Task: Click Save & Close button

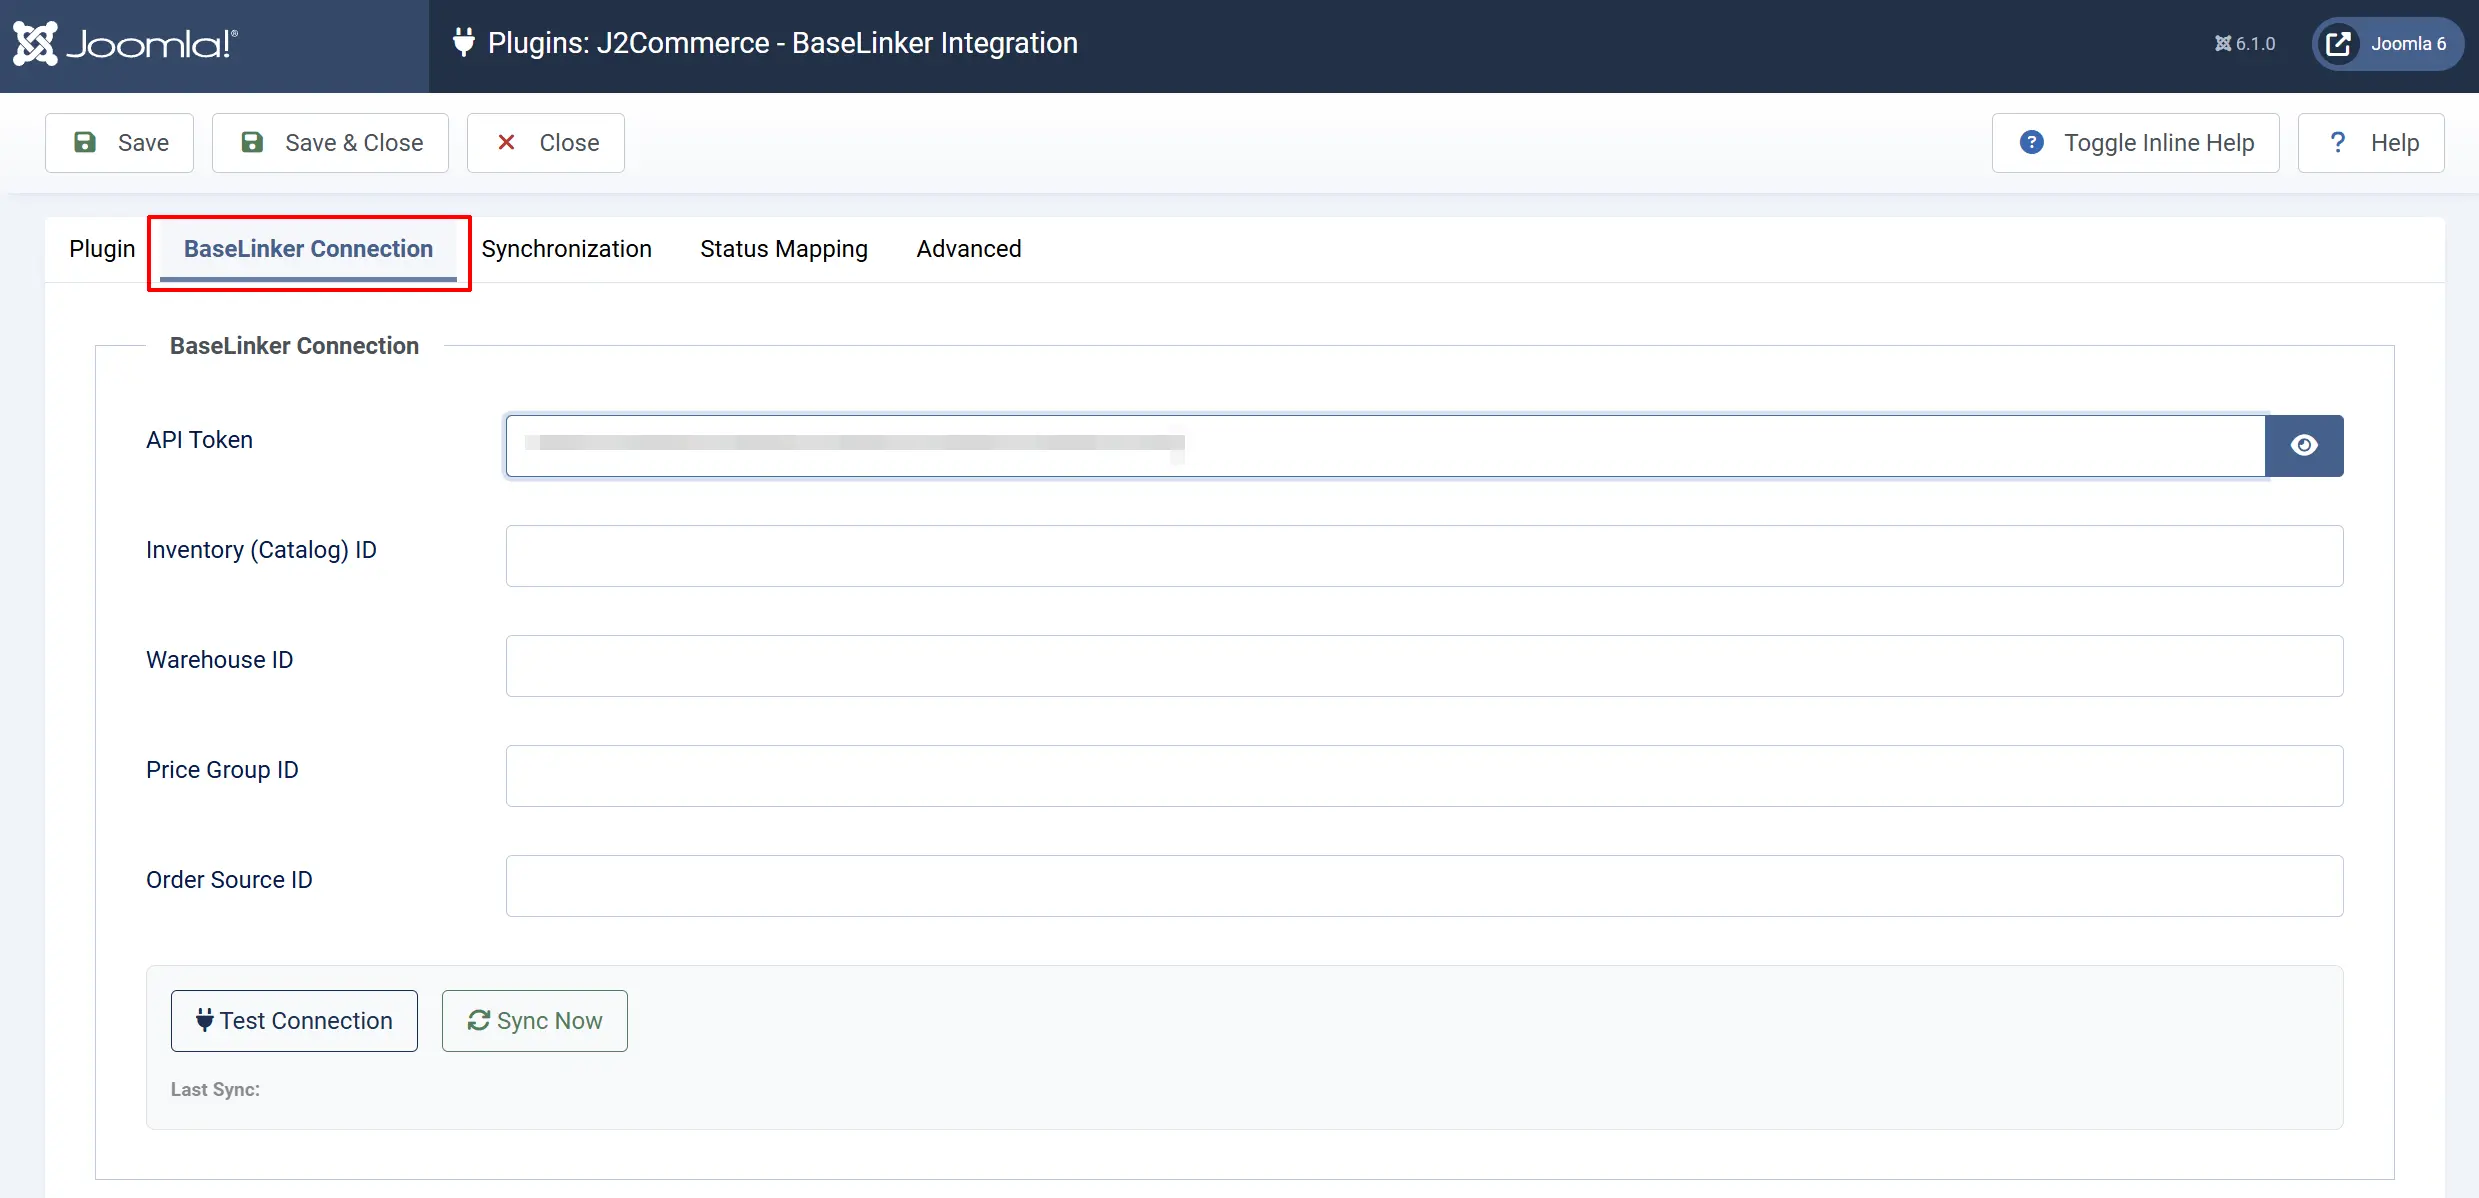Action: click(330, 143)
